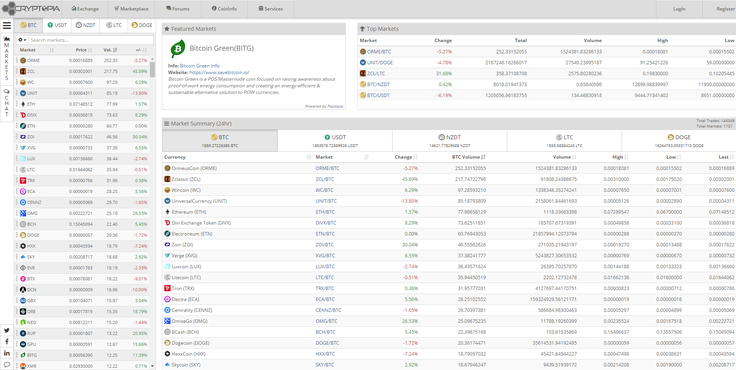Switch to the NZDT tab in the left market panel

pyautogui.click(x=85, y=25)
